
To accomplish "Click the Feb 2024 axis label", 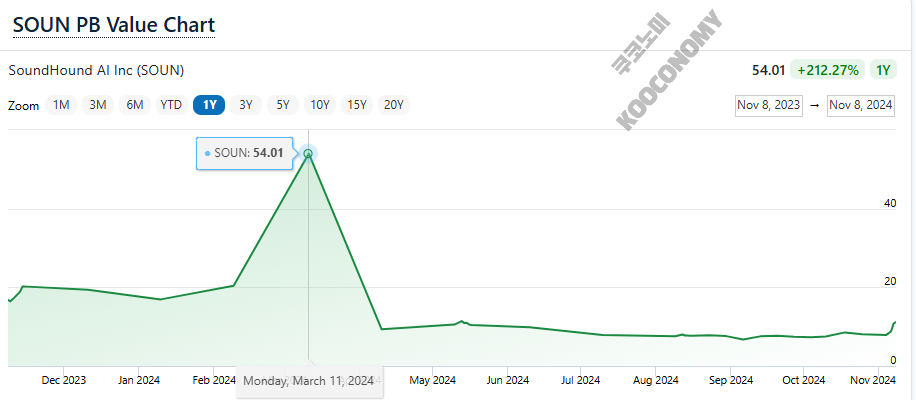I will click(214, 381).
